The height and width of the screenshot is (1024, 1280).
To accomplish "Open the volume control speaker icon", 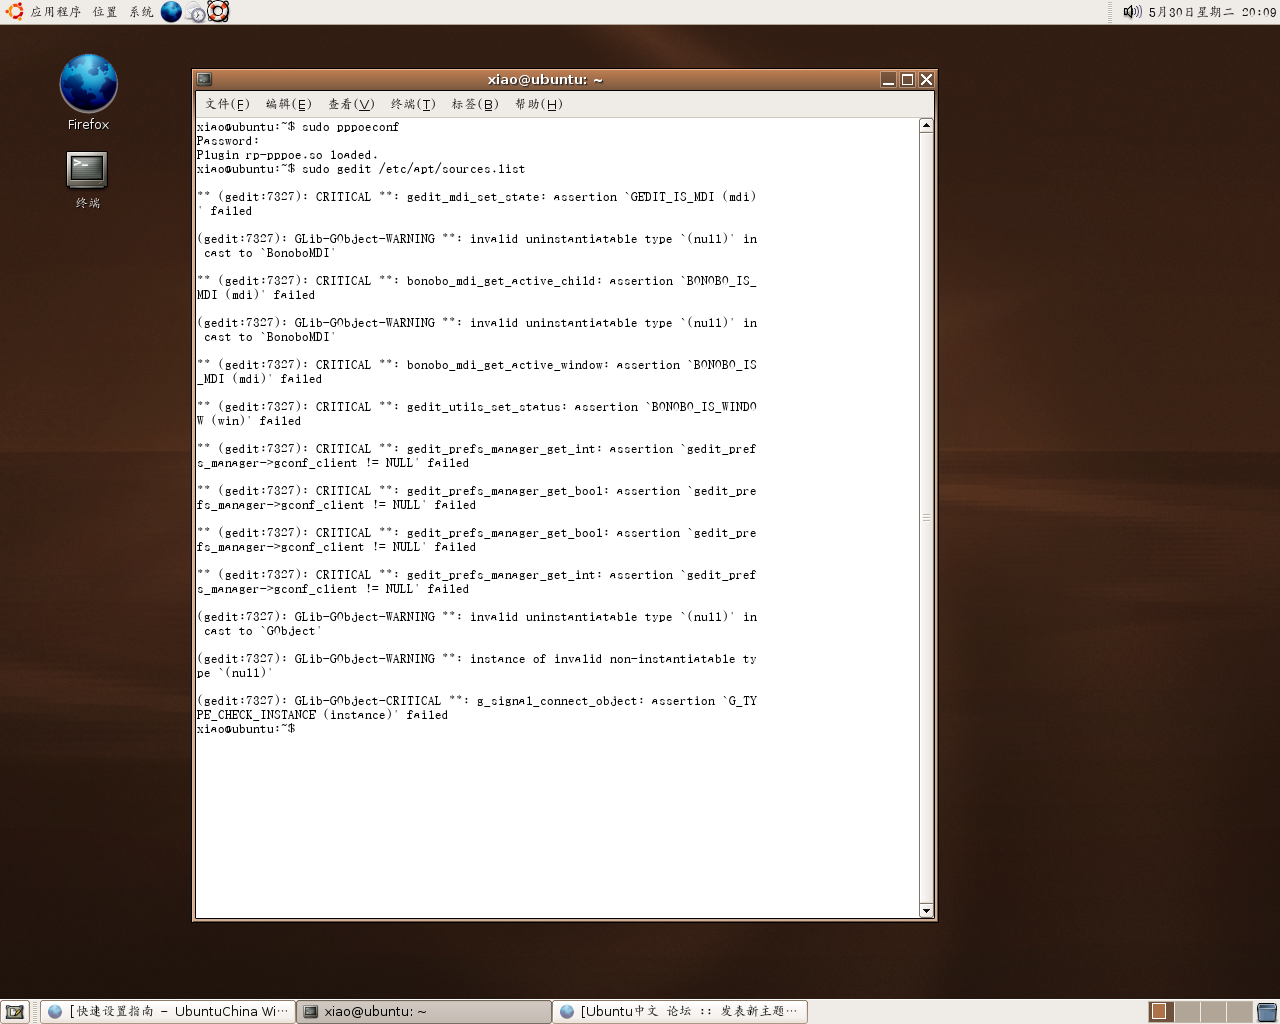I will [1132, 12].
